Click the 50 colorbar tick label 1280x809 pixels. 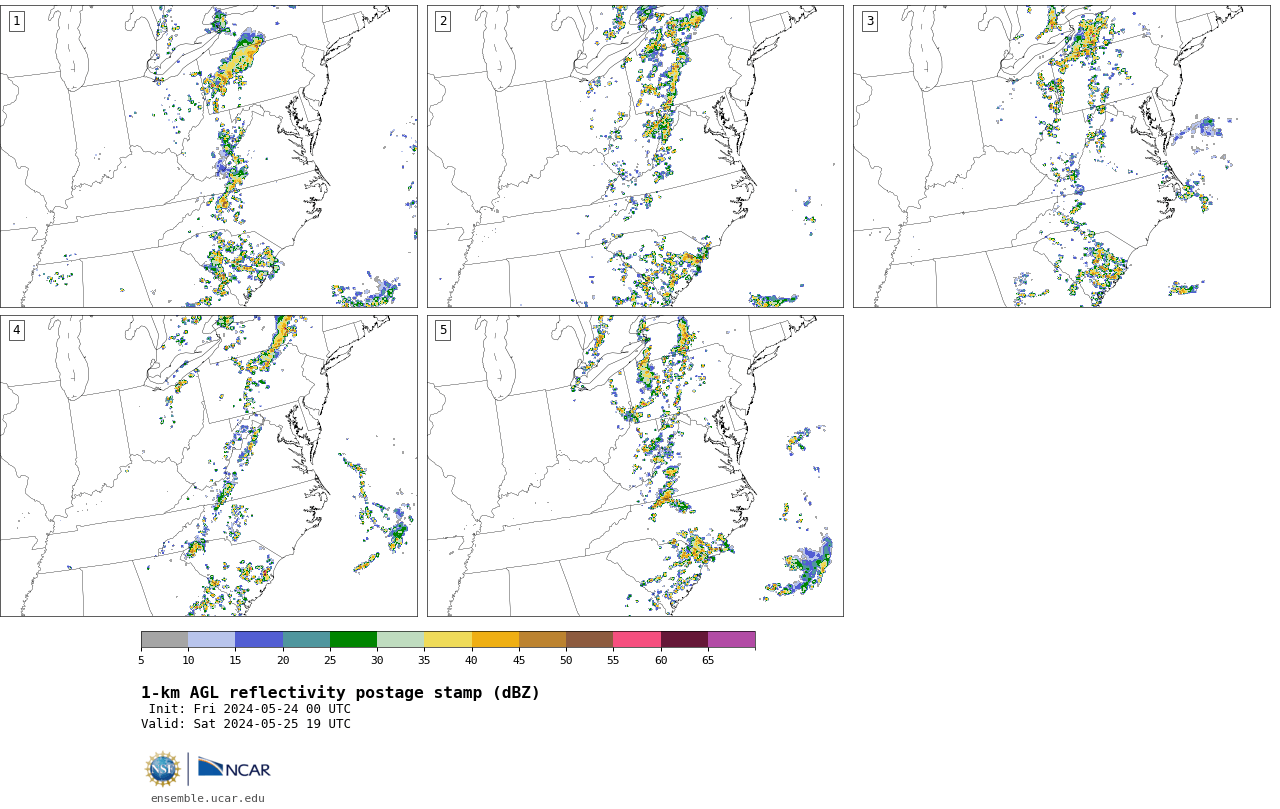pos(566,660)
